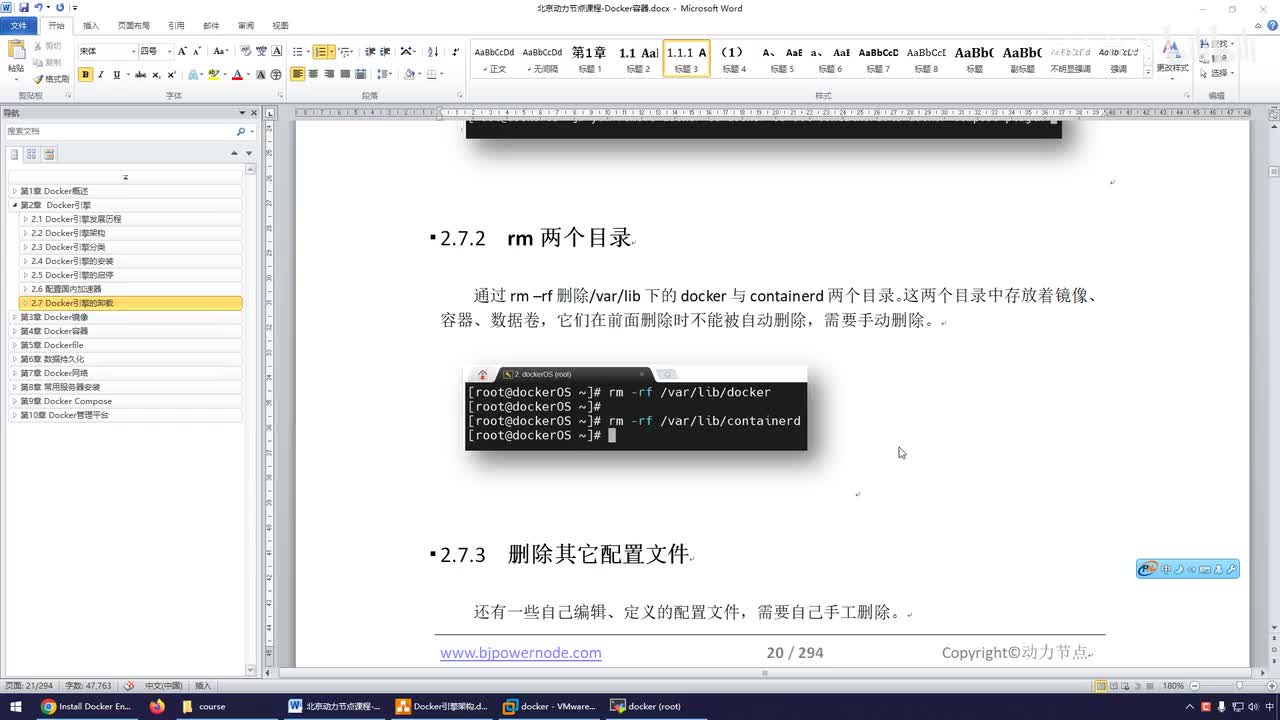The height and width of the screenshot is (720, 1280).
Task: Open the Windows Start button
Action: pyautogui.click(x=15, y=706)
